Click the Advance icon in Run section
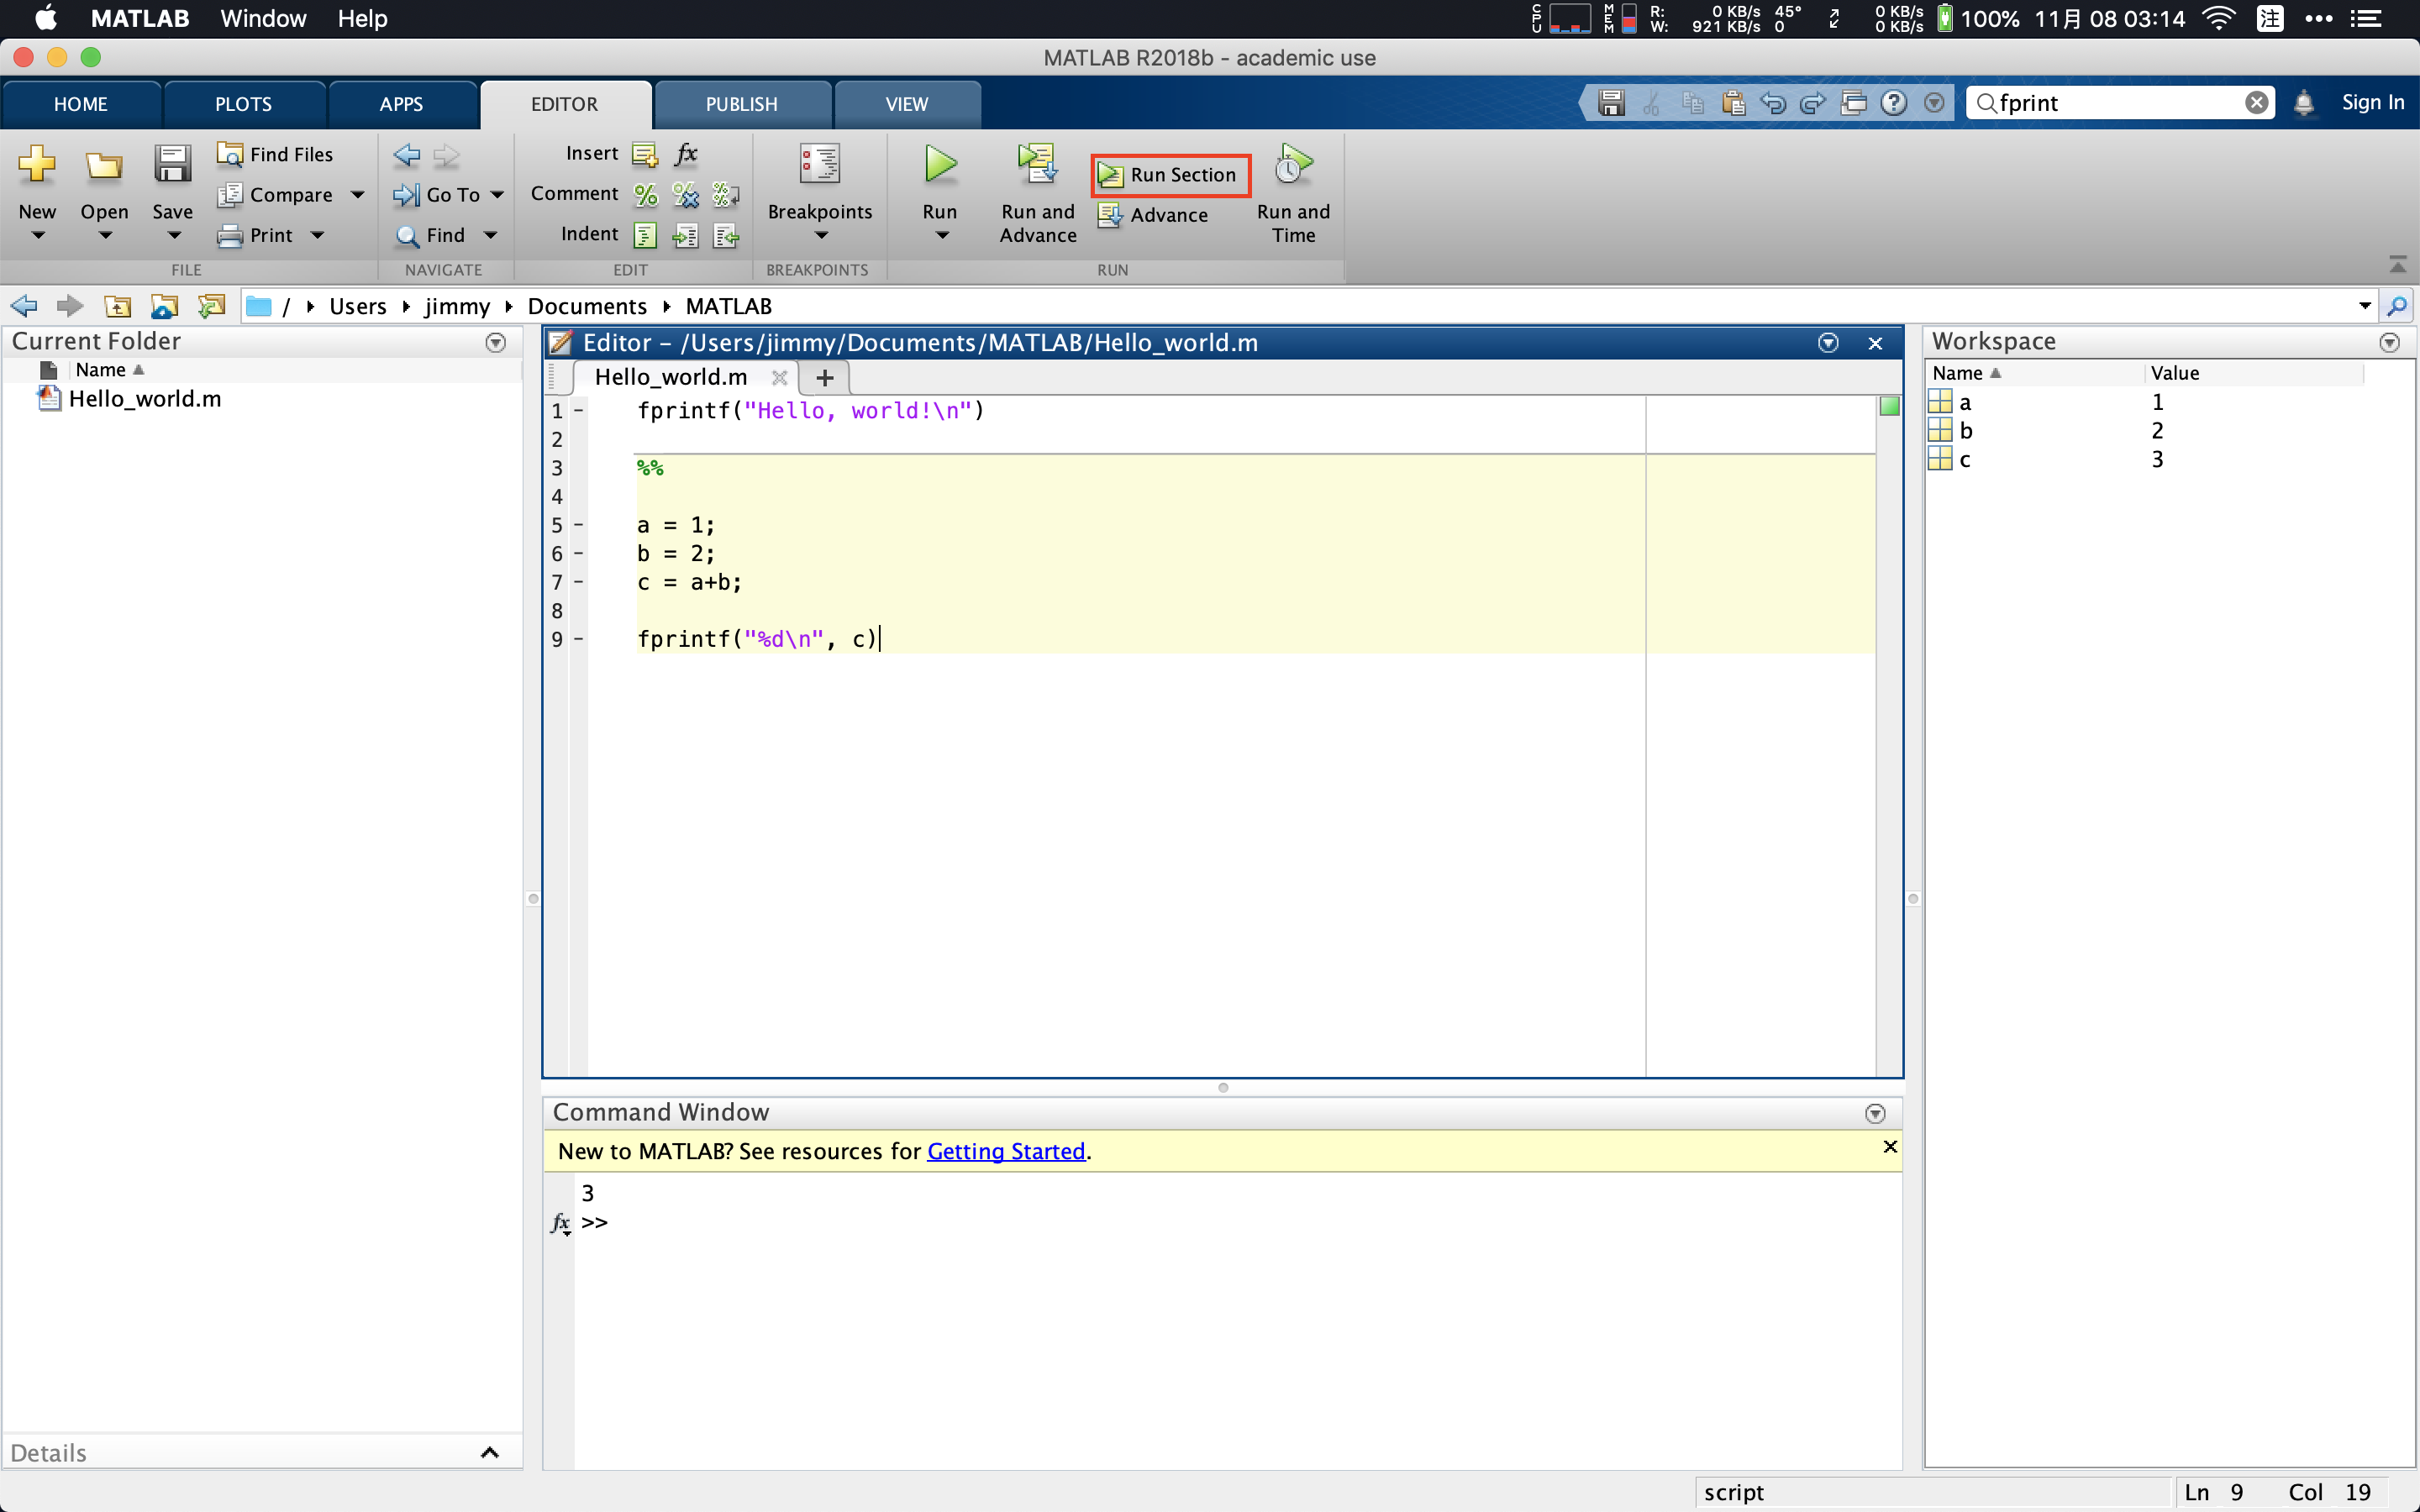The image size is (2420, 1512). click(x=1110, y=214)
